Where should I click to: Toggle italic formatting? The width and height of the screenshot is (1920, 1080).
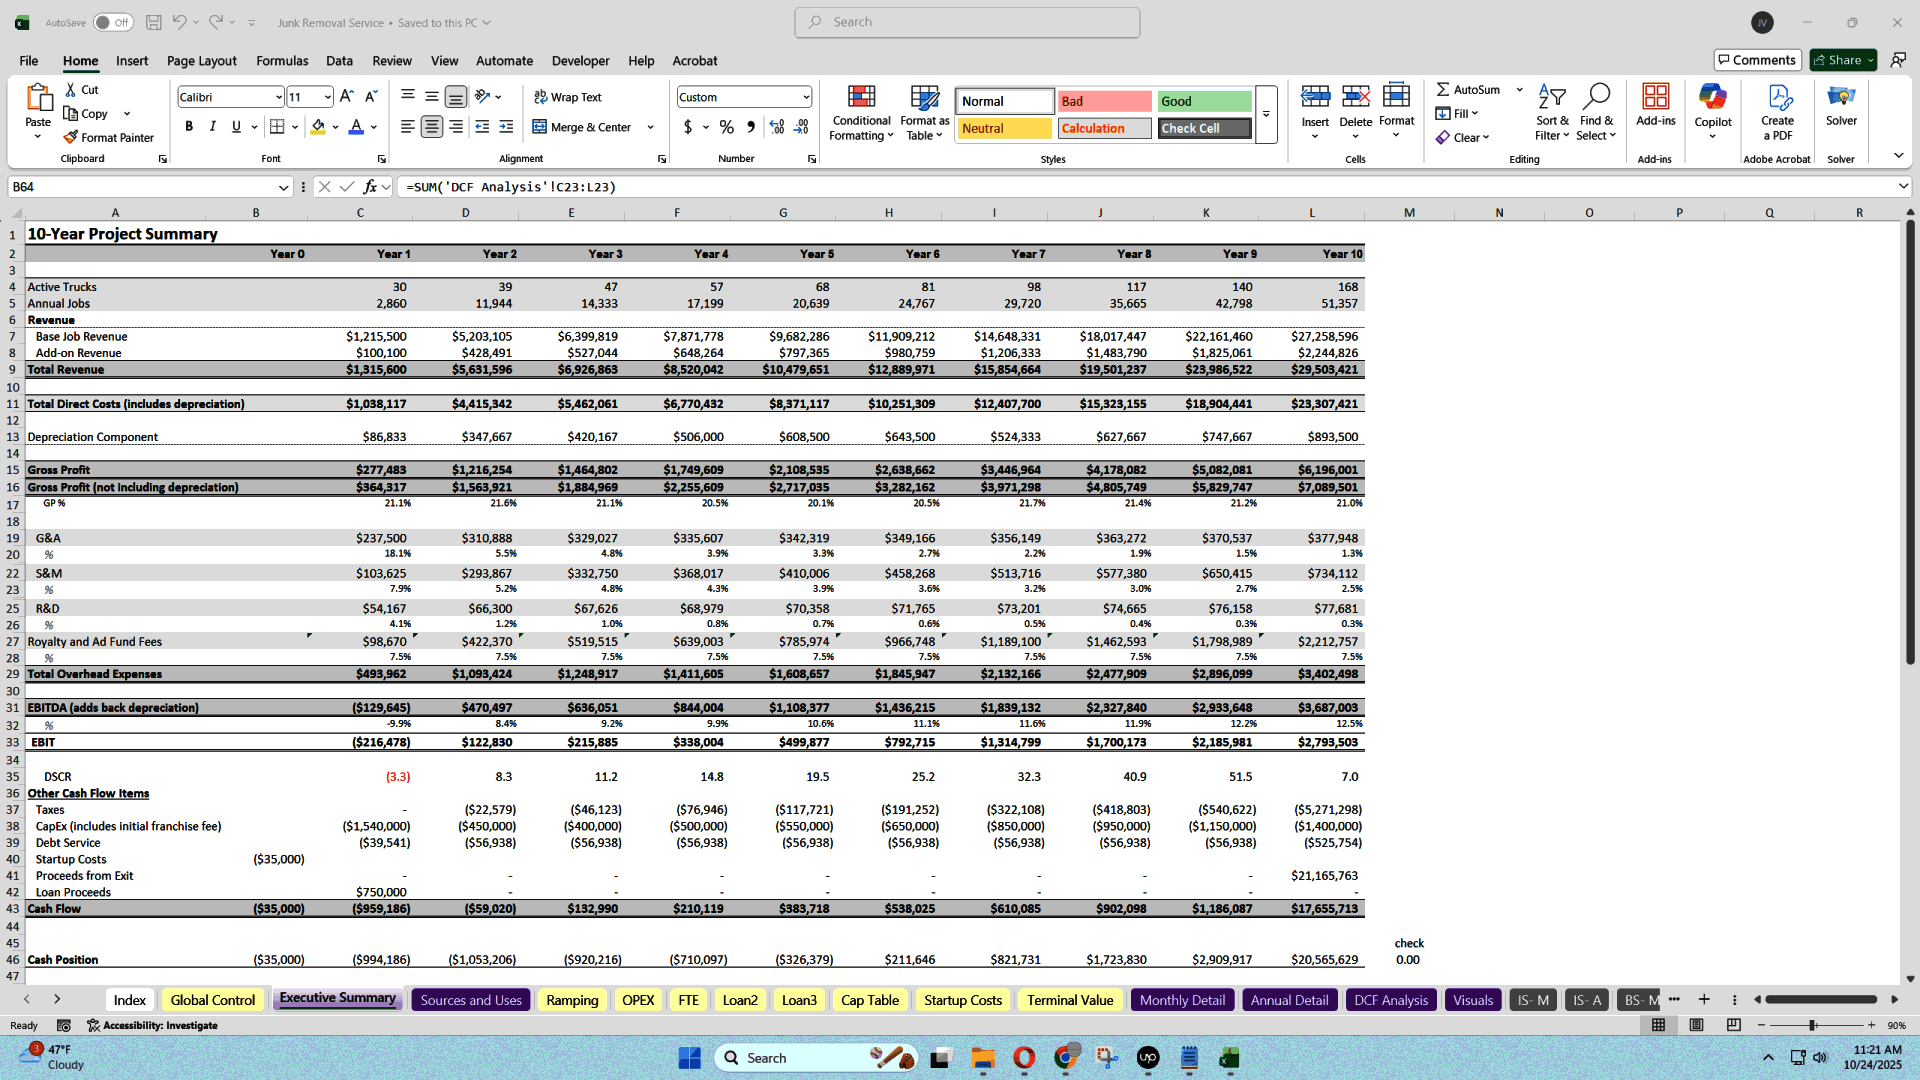(x=212, y=126)
